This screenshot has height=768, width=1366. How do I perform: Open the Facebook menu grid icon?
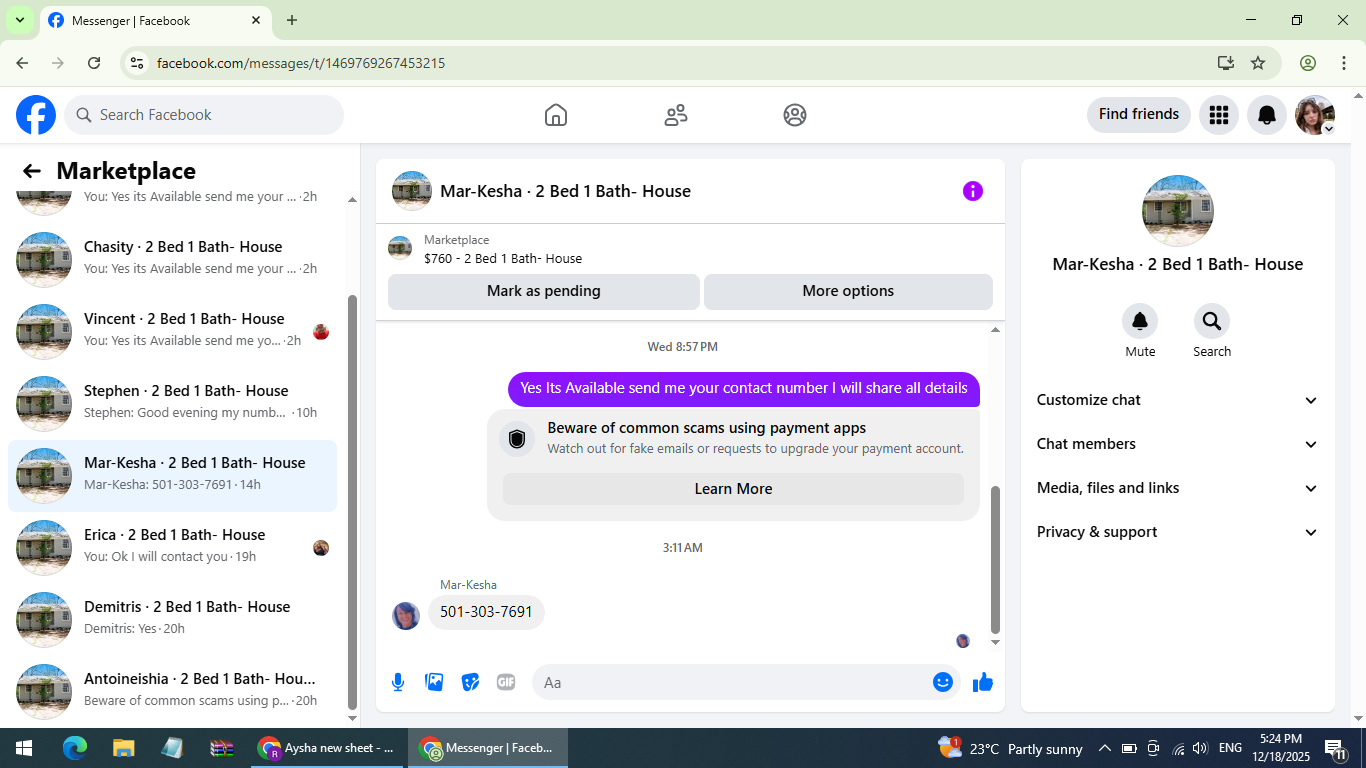(x=1218, y=115)
